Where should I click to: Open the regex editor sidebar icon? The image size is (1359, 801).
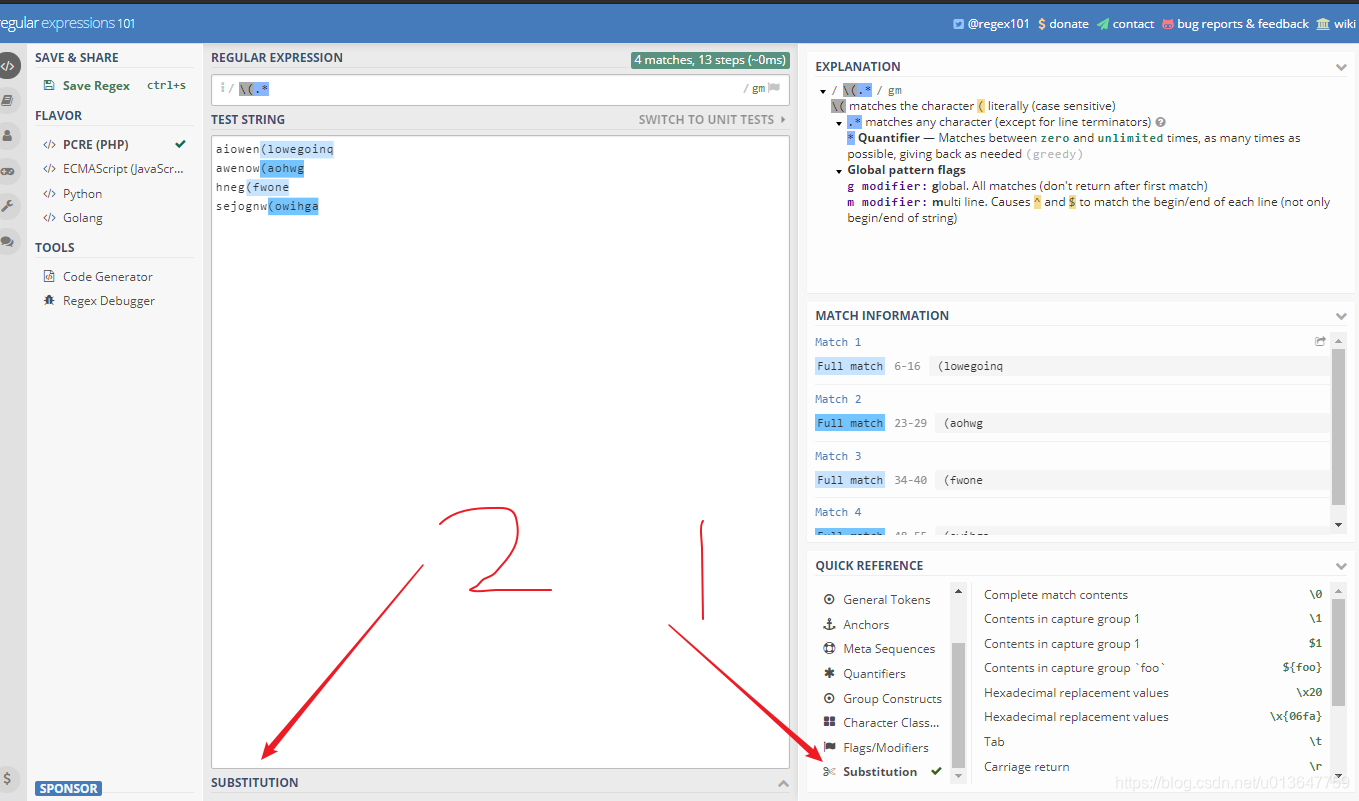coord(8,67)
